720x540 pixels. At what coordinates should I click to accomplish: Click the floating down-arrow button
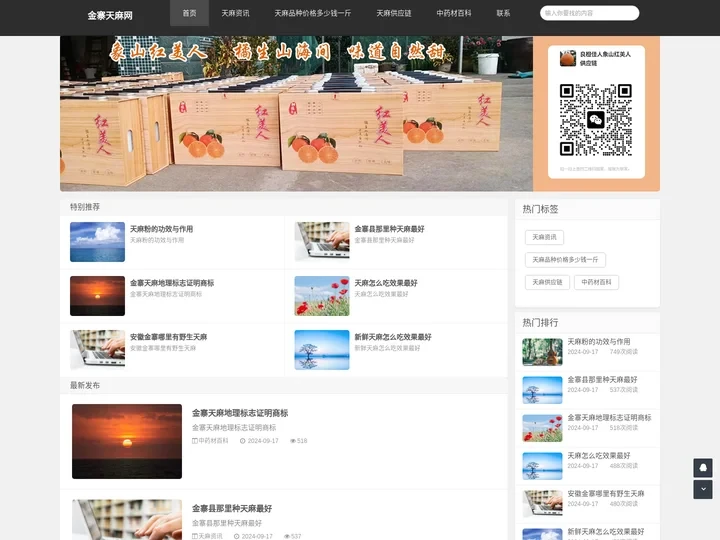coord(703,489)
